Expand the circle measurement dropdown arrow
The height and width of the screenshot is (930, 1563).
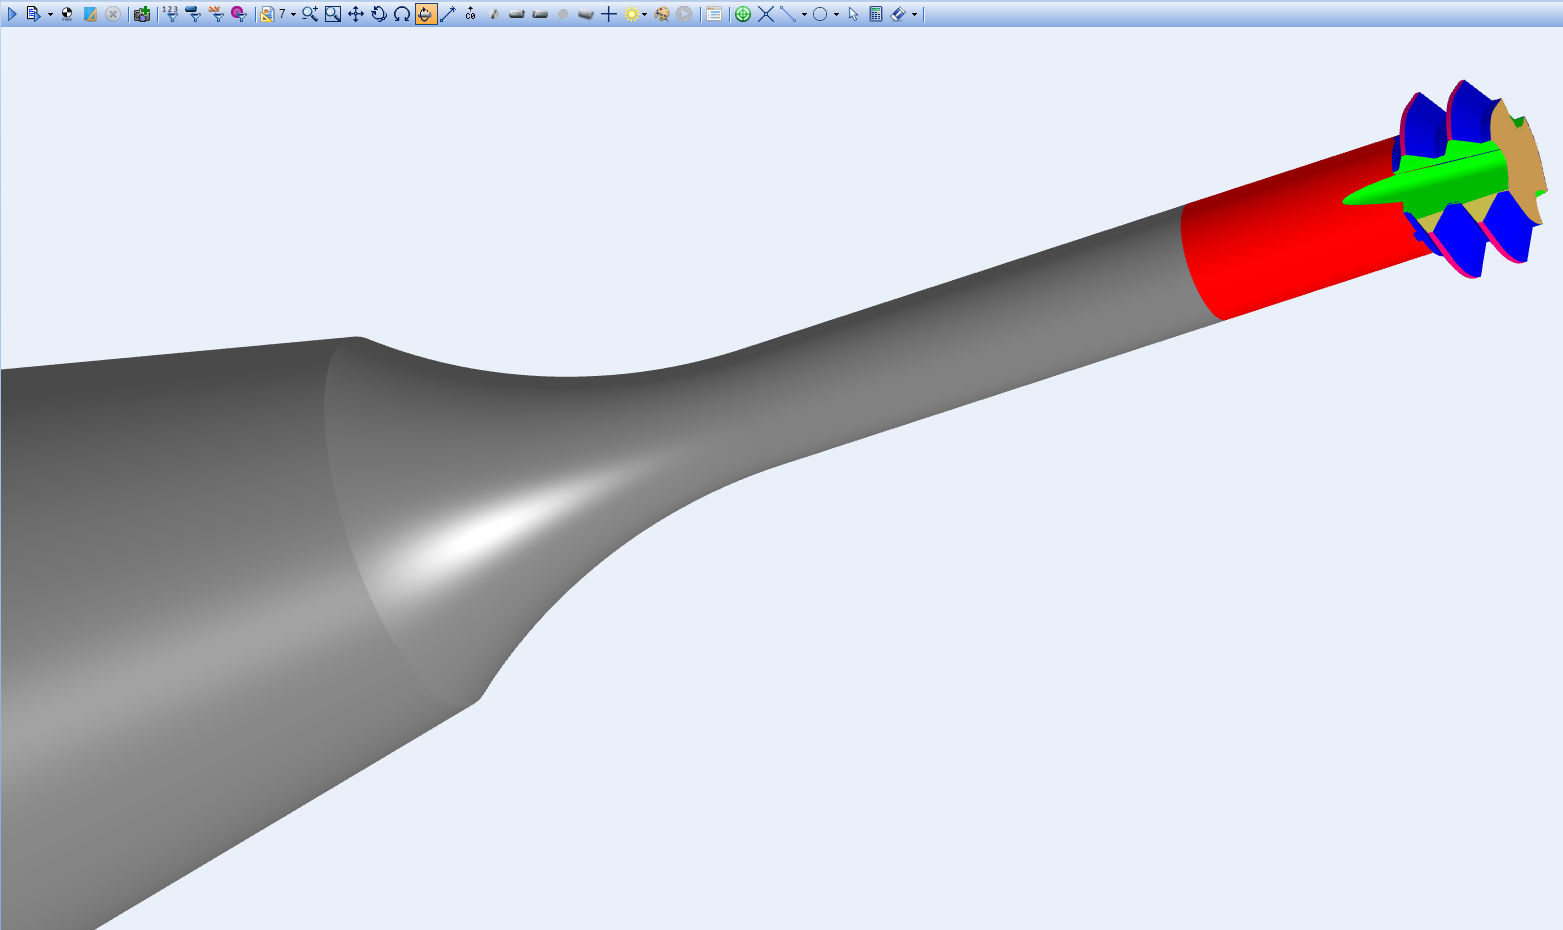pos(836,14)
